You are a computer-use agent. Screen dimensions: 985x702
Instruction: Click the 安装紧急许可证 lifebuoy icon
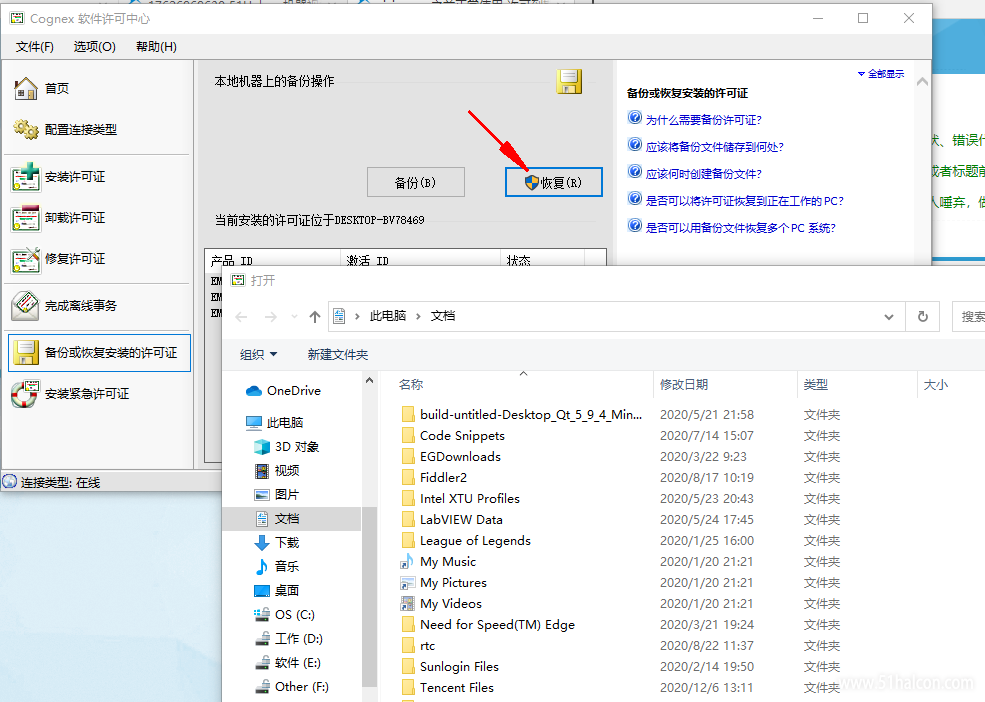click(26, 394)
